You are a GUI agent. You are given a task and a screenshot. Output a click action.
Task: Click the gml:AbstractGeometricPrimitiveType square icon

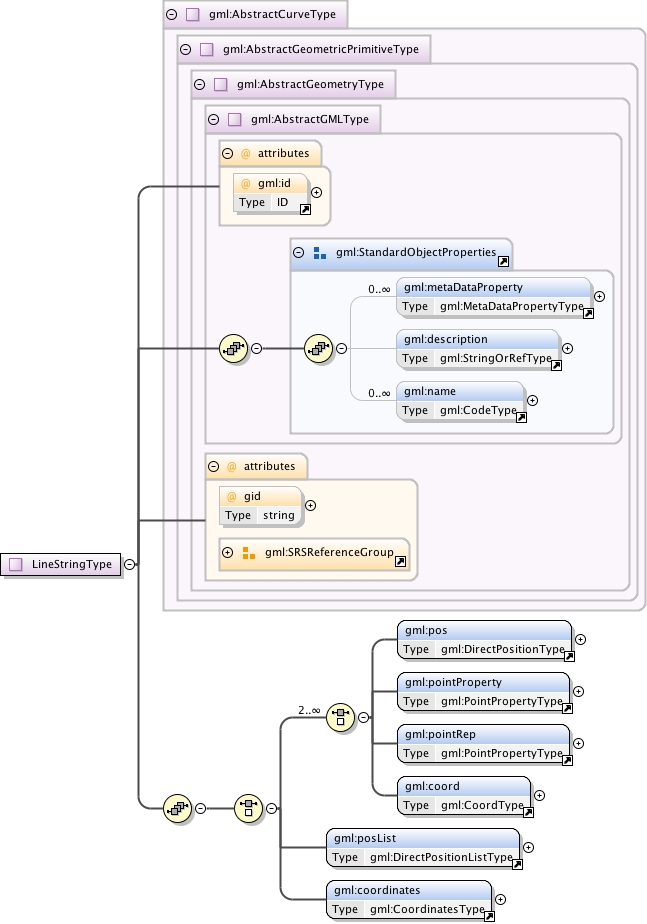[207, 50]
